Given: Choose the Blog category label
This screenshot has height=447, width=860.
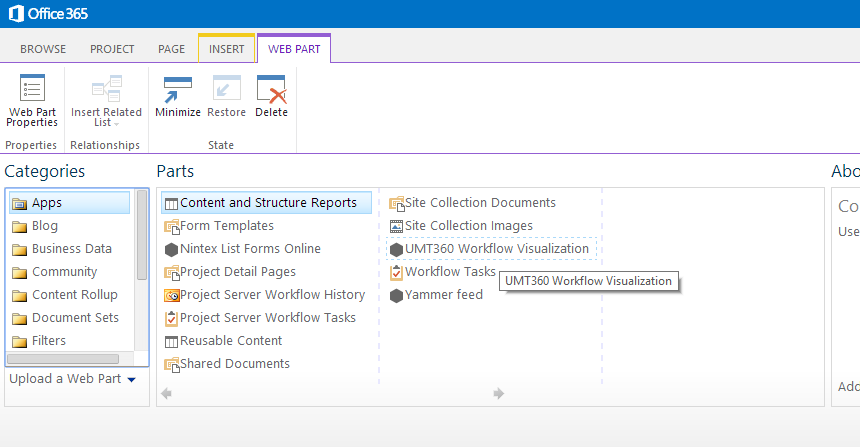Looking at the screenshot, I should pos(44,225).
